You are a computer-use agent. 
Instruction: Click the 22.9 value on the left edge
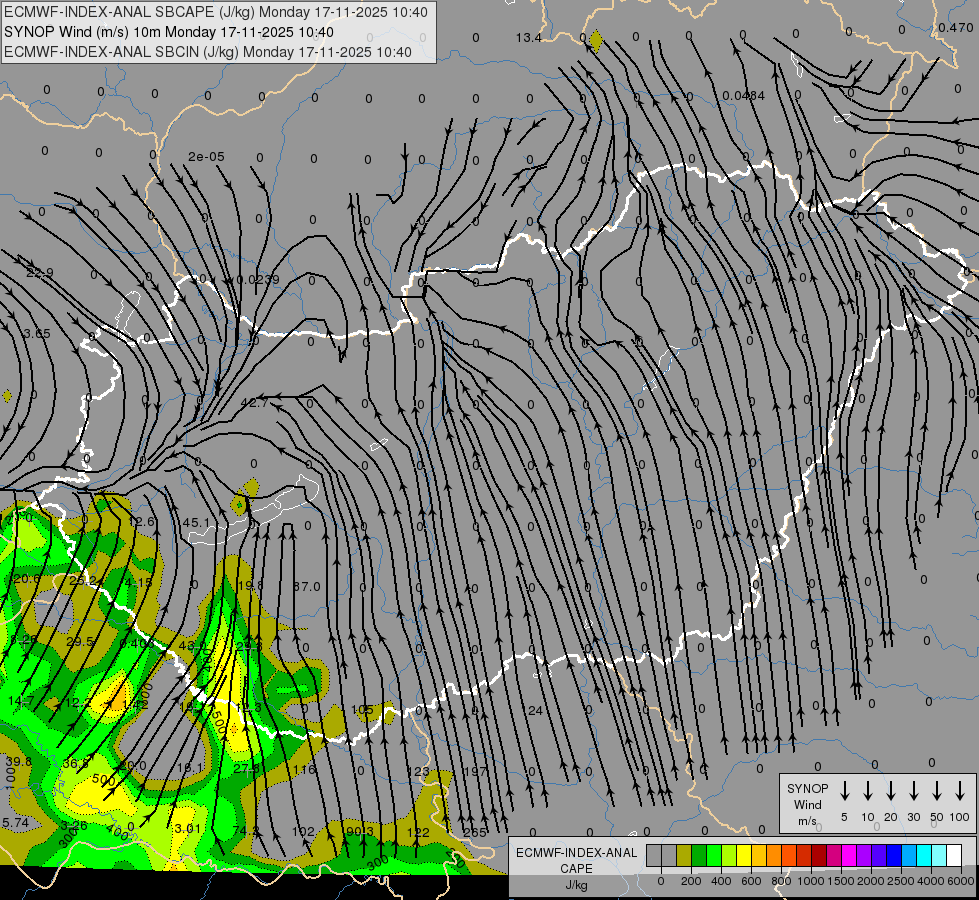point(40,273)
